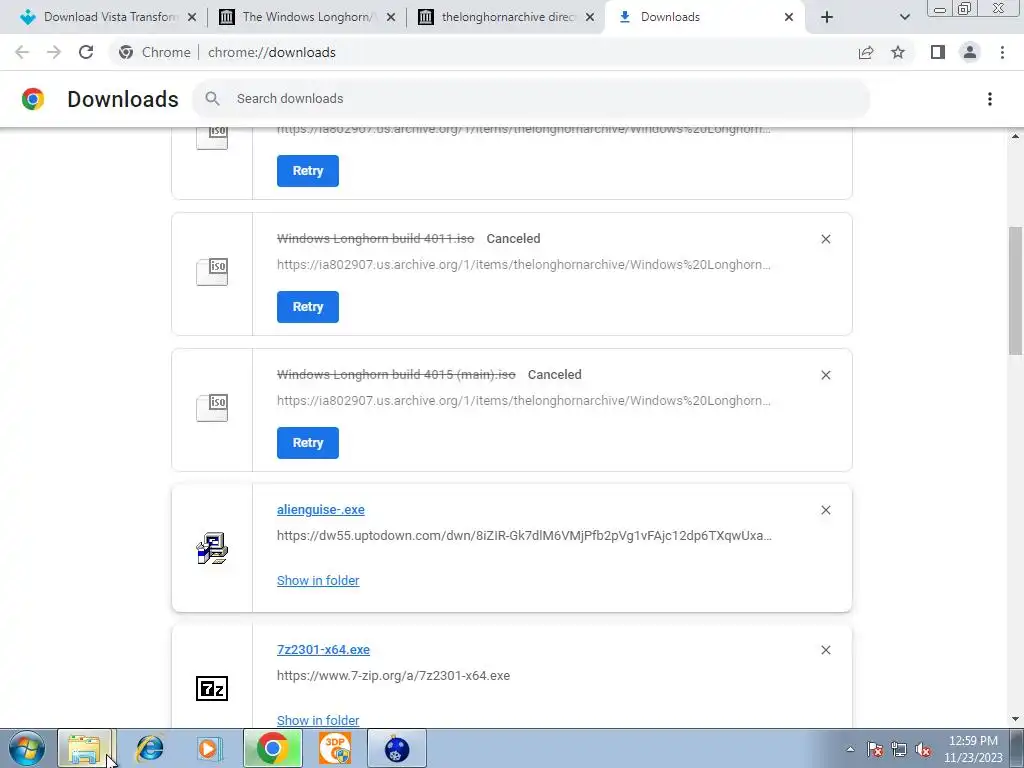Image resolution: width=1024 pixels, height=768 pixels.
Task: Open the 3DP app in the taskbar
Action: coord(335,748)
